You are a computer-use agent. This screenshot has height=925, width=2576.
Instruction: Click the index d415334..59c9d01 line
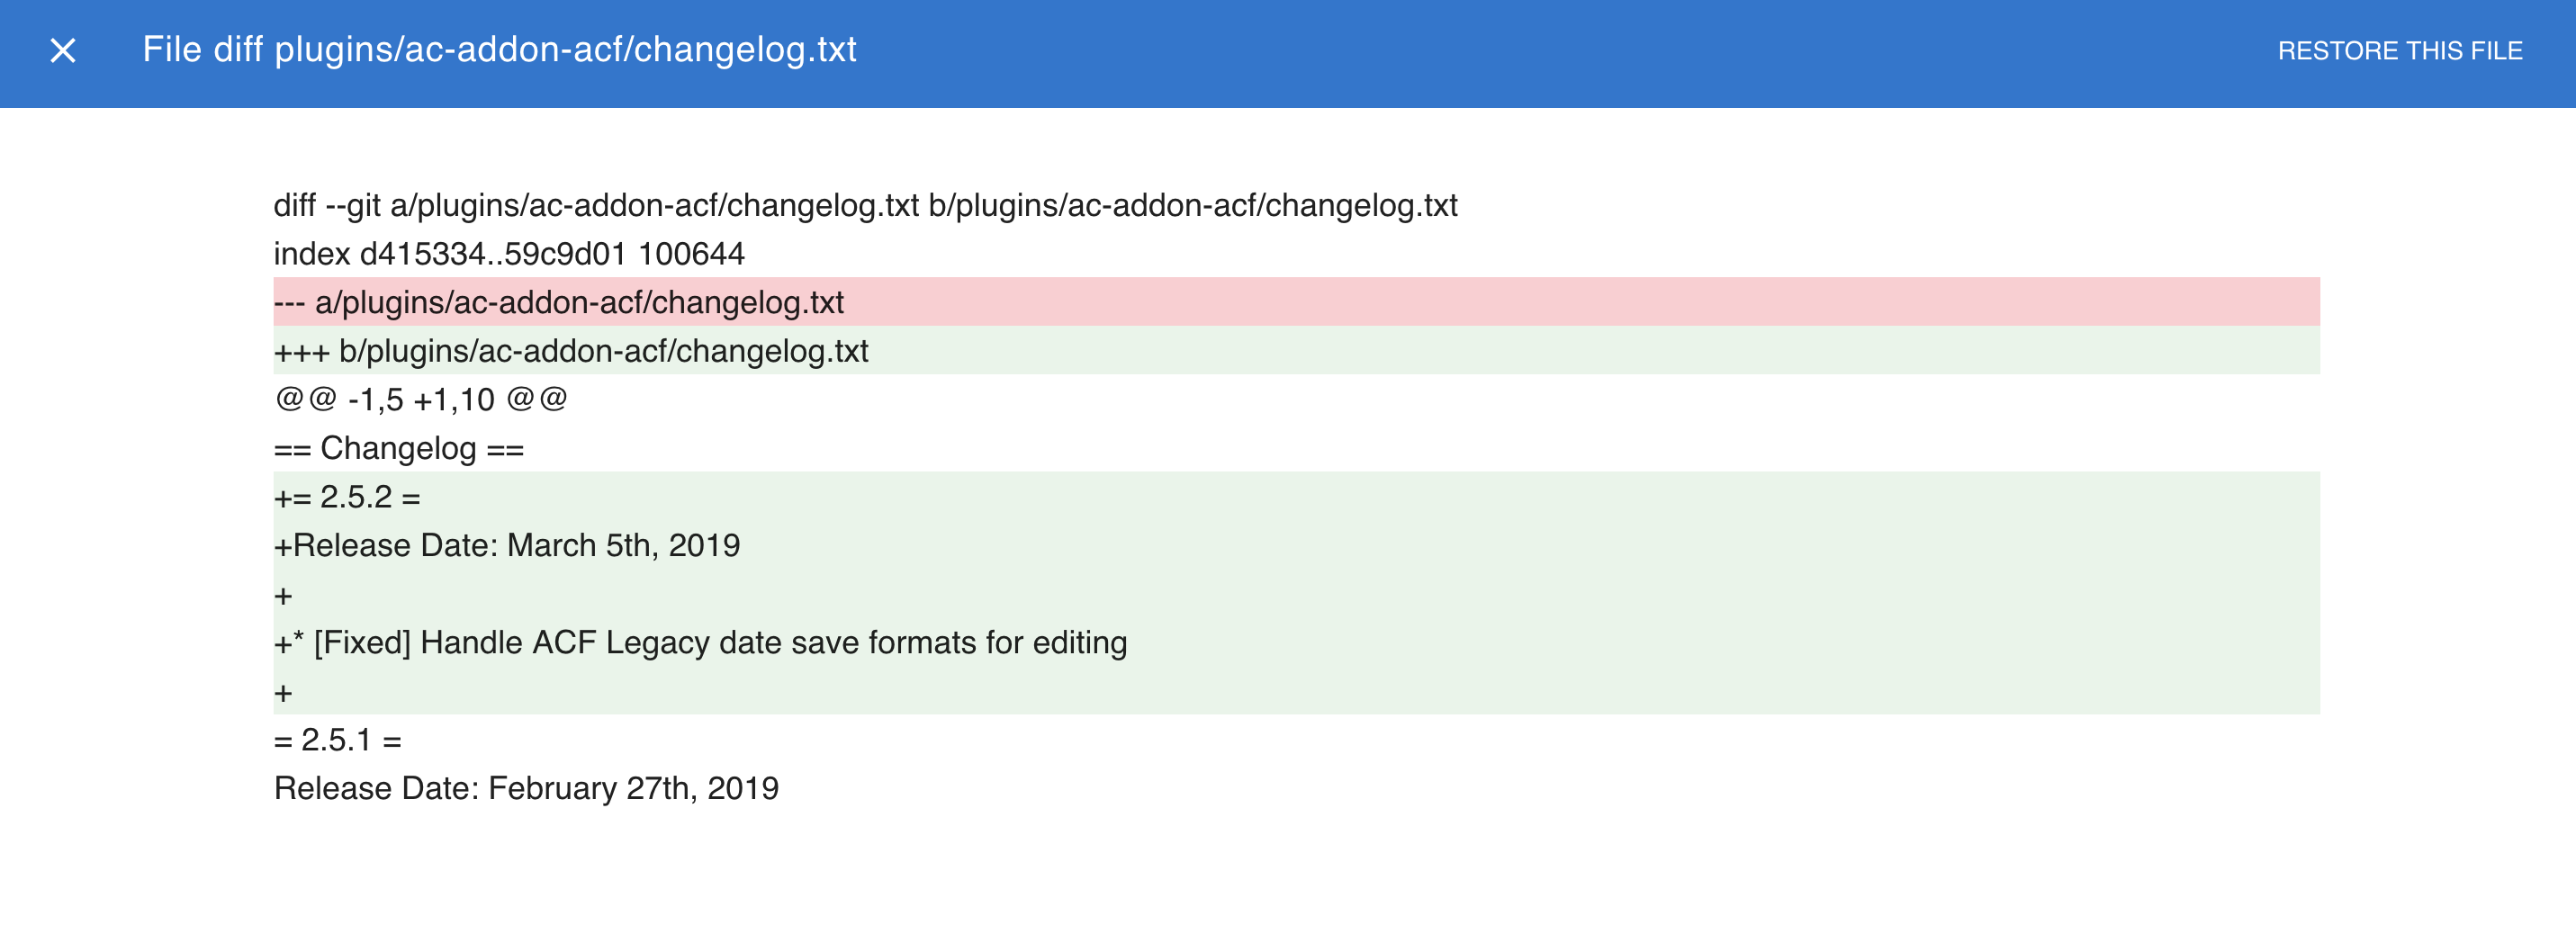(509, 254)
